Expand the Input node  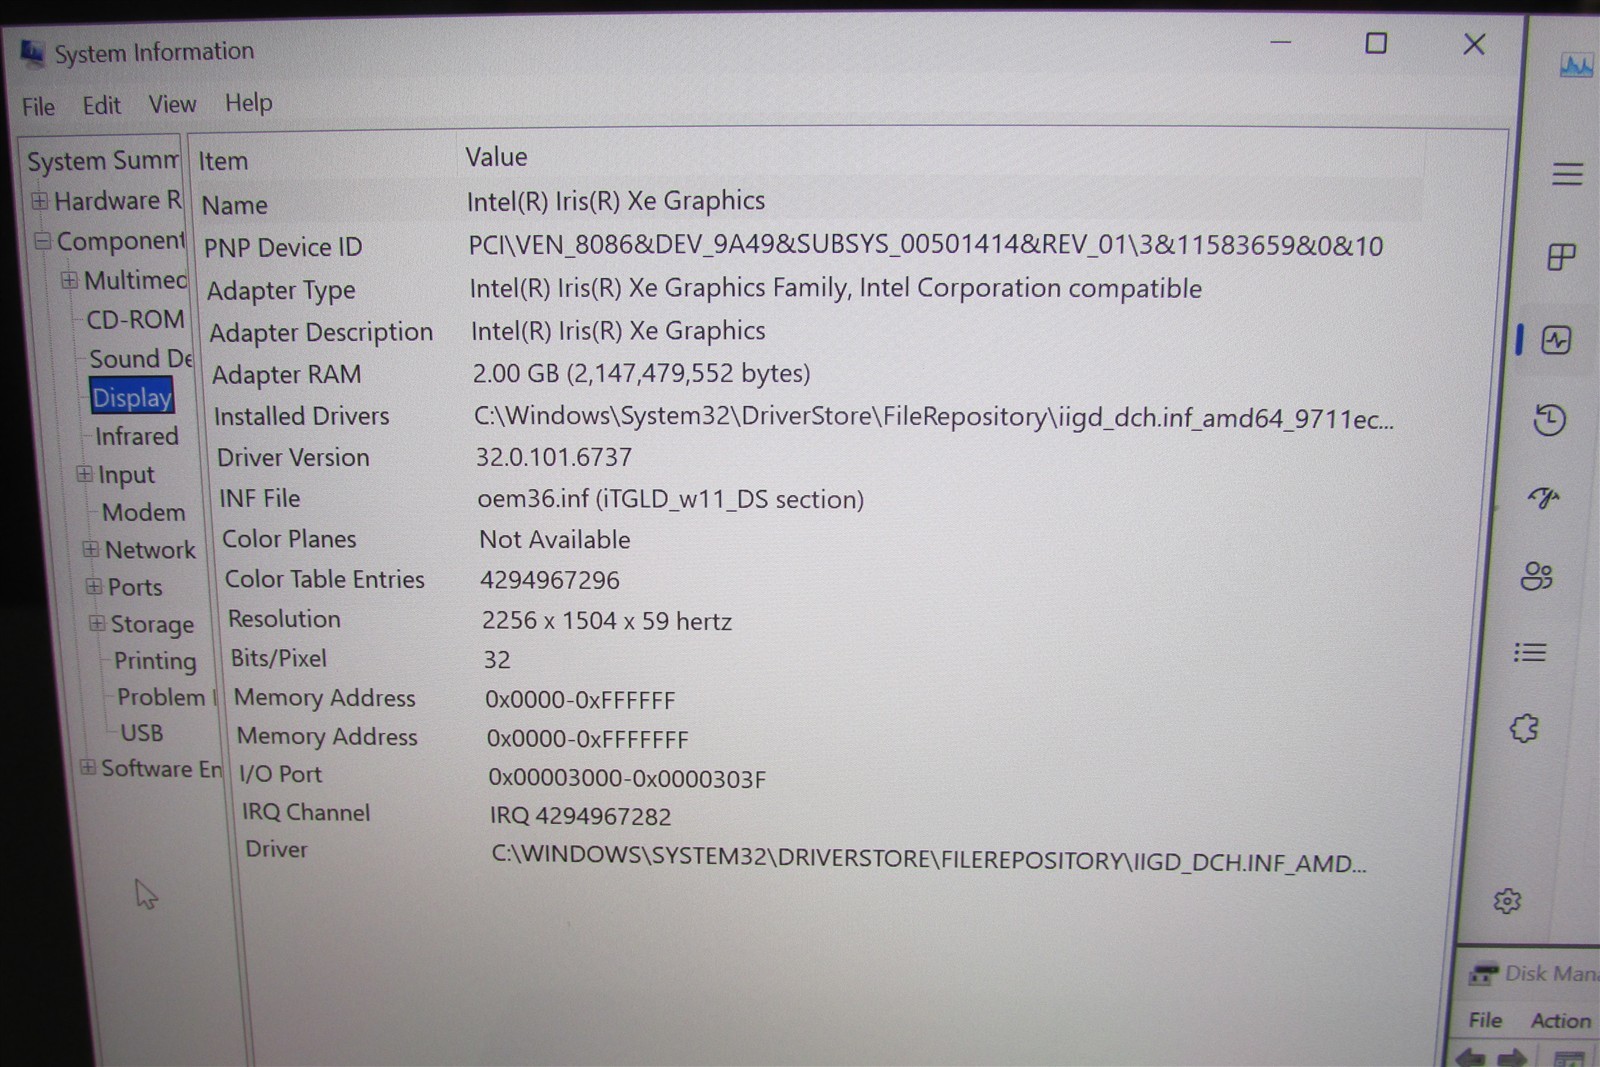coord(85,474)
